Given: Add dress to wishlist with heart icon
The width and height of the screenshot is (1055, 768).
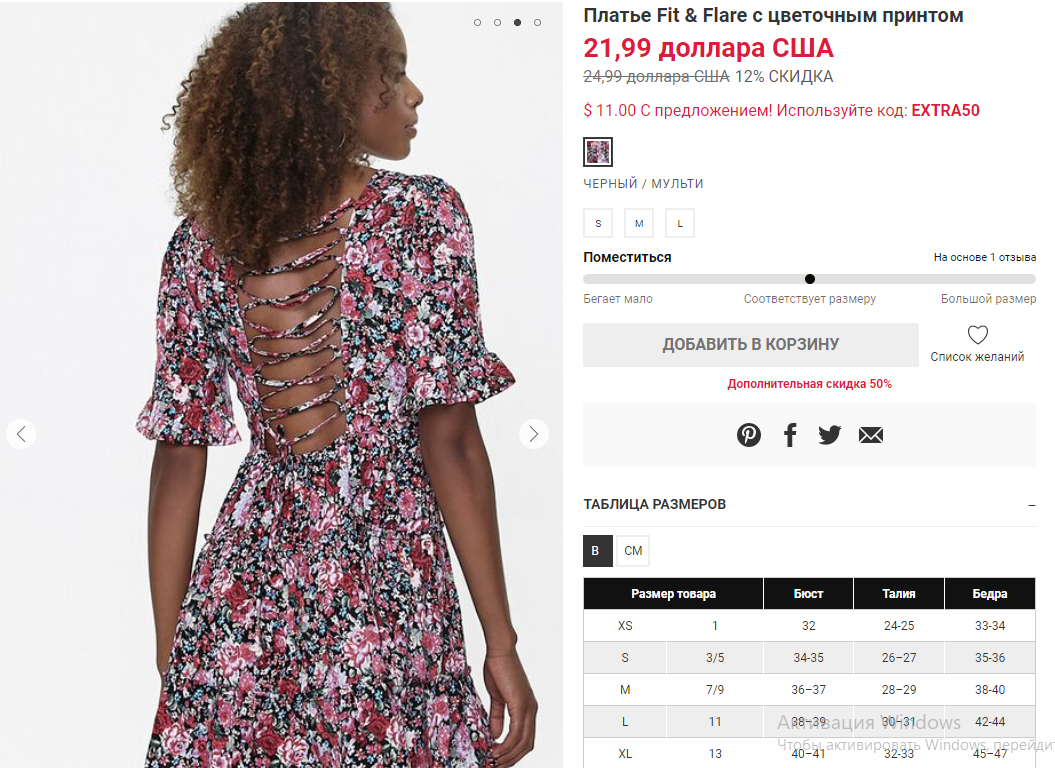Looking at the screenshot, I should pos(977,335).
